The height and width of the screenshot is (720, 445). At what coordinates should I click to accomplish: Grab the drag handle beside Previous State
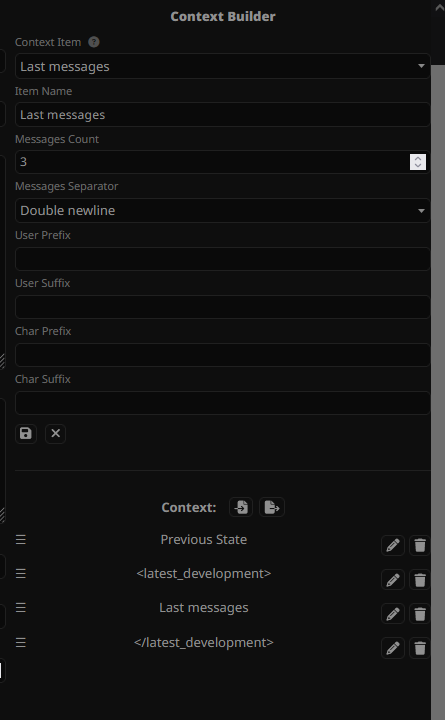pos(21,540)
